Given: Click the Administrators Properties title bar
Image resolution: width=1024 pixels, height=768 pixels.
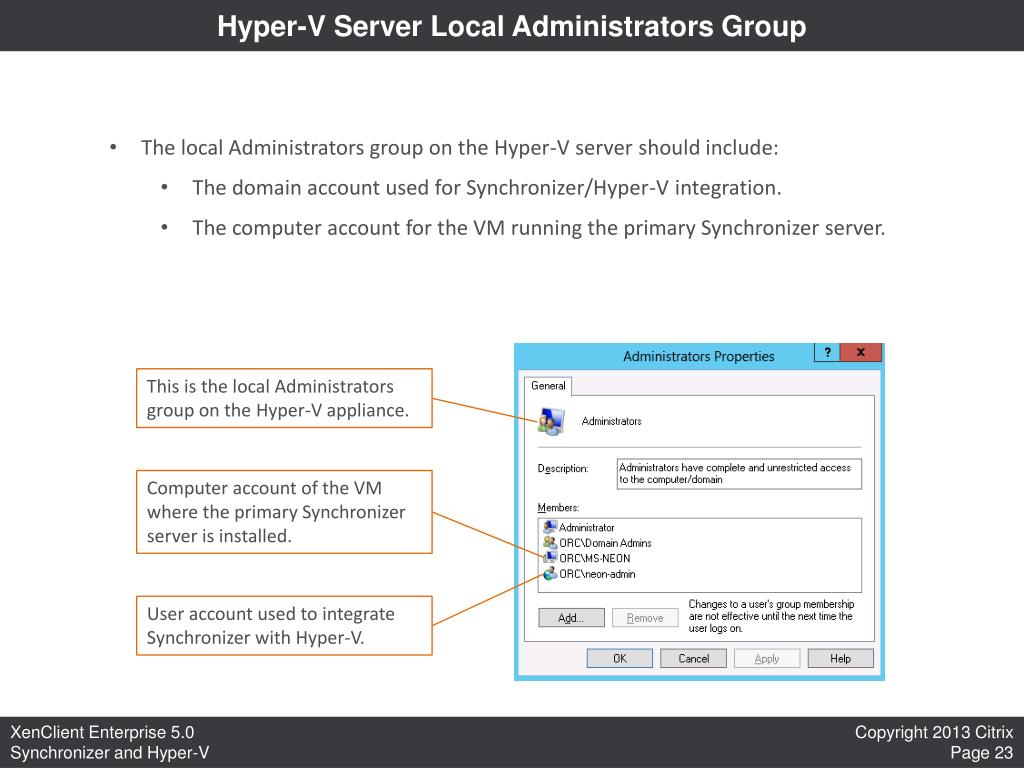Looking at the screenshot, I should coord(698,356).
